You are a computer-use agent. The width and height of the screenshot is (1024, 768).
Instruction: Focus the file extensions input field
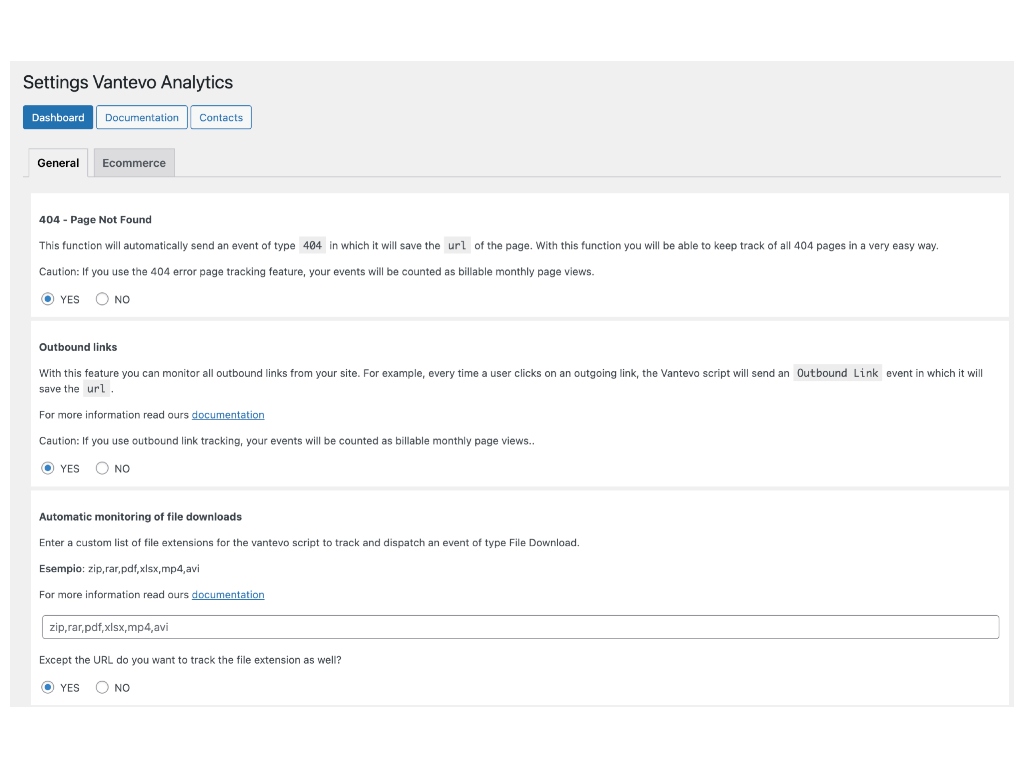point(520,627)
